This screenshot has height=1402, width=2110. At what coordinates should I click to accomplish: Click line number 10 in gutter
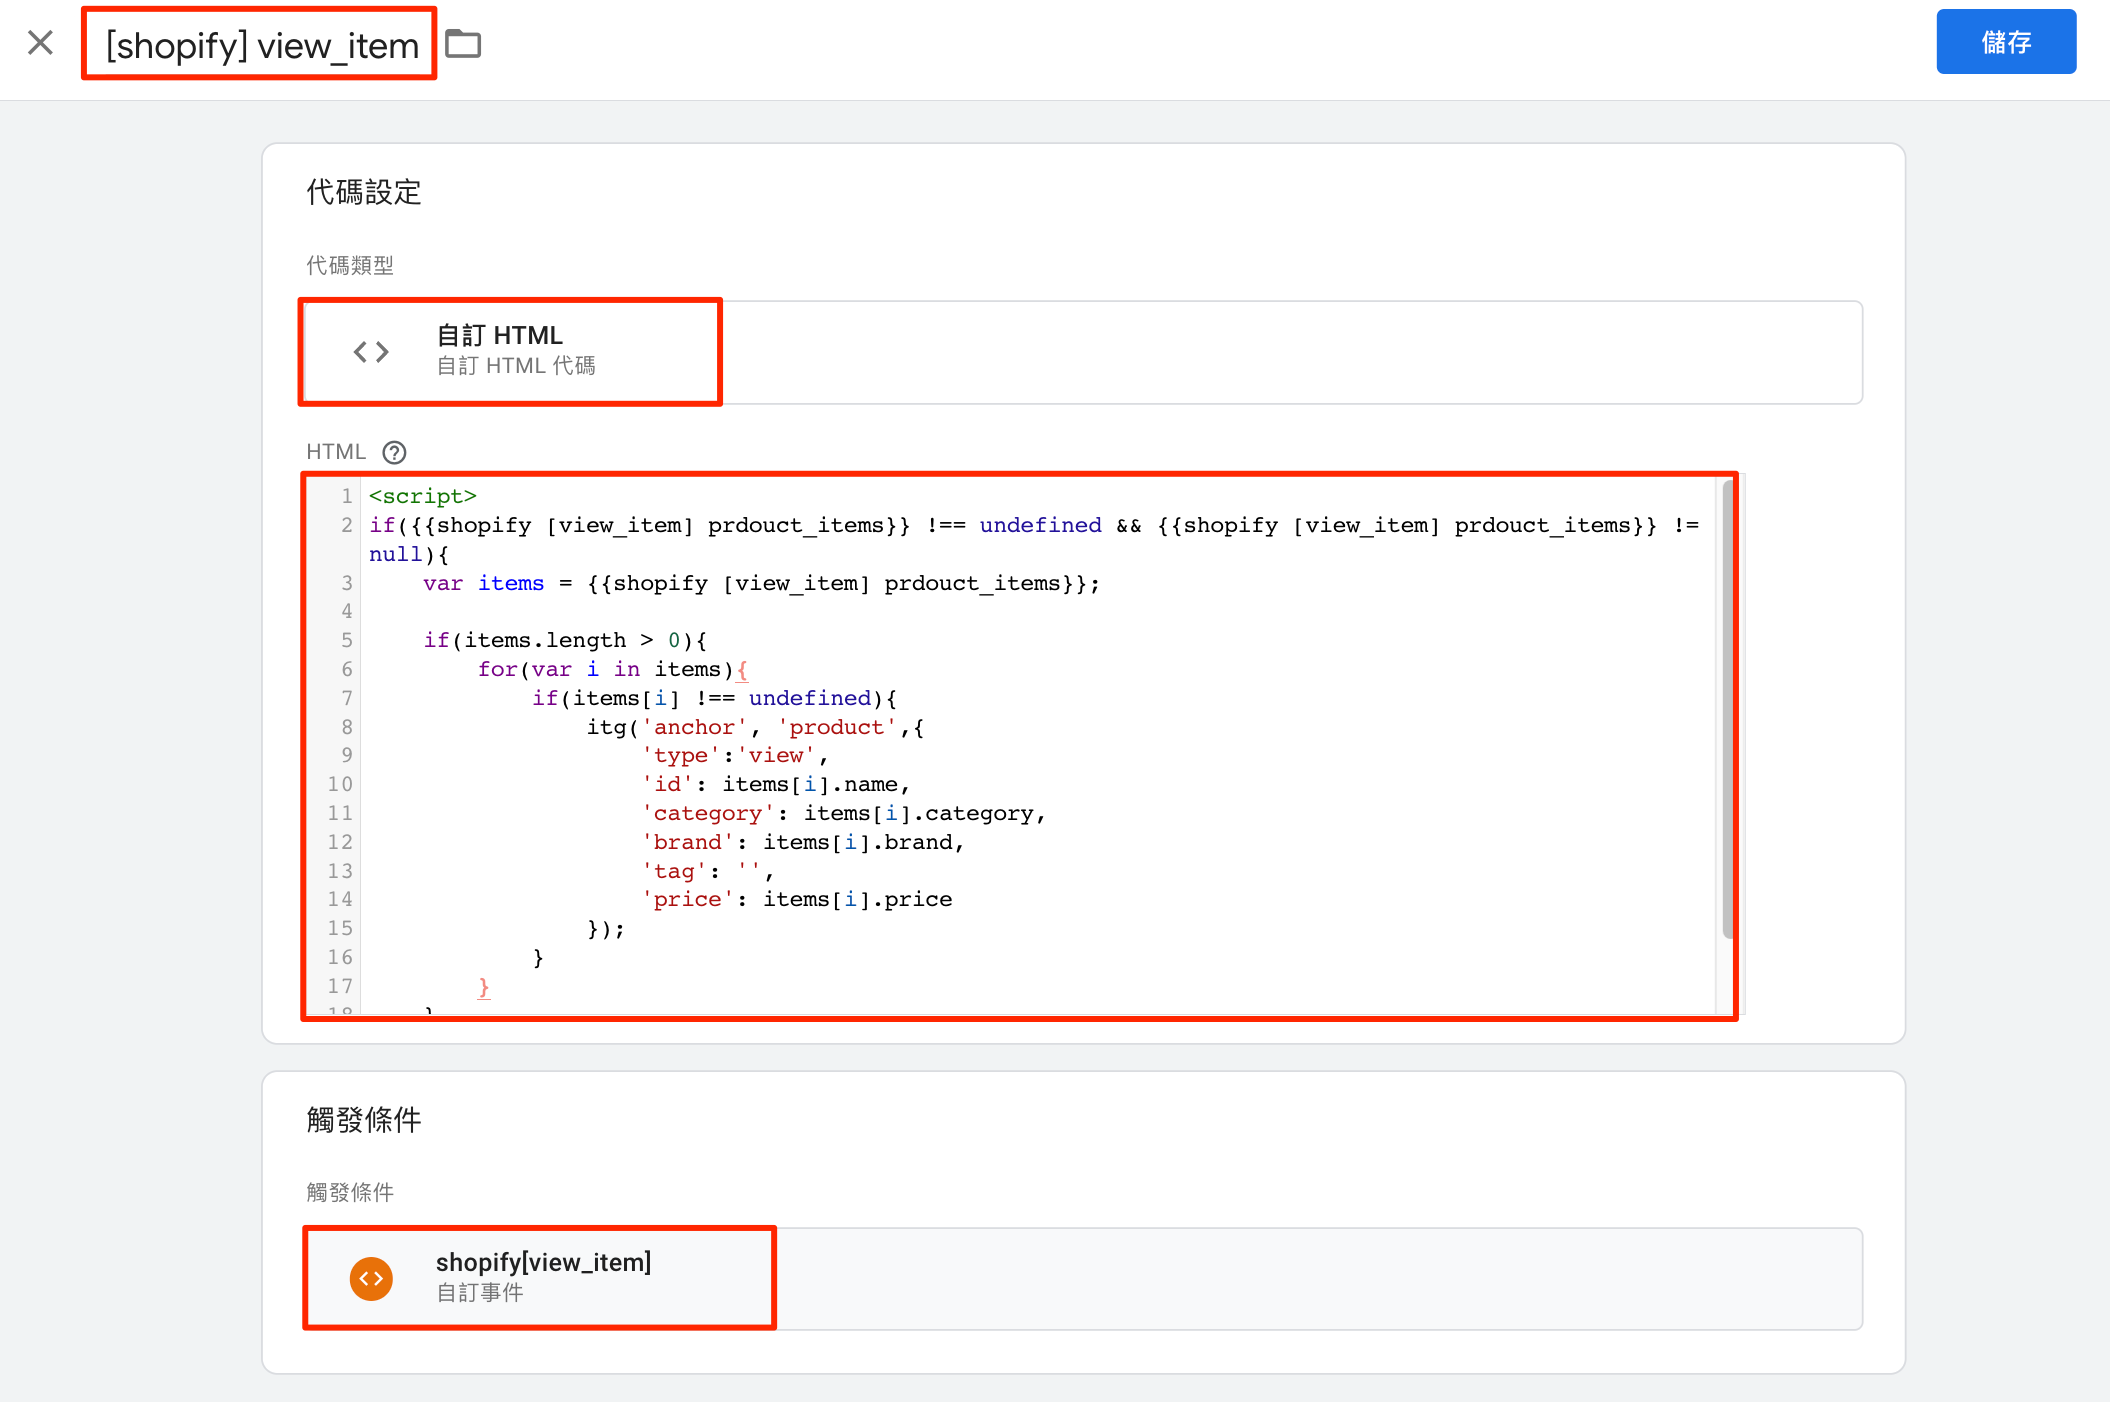(x=340, y=784)
